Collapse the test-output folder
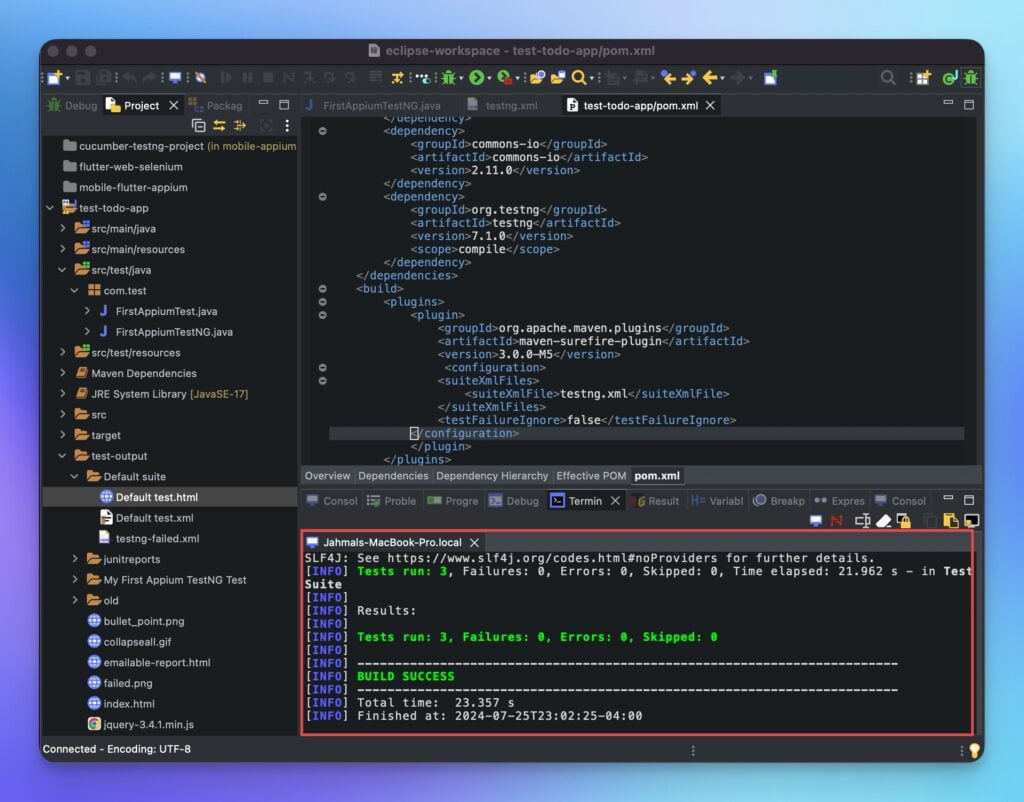 coord(63,456)
